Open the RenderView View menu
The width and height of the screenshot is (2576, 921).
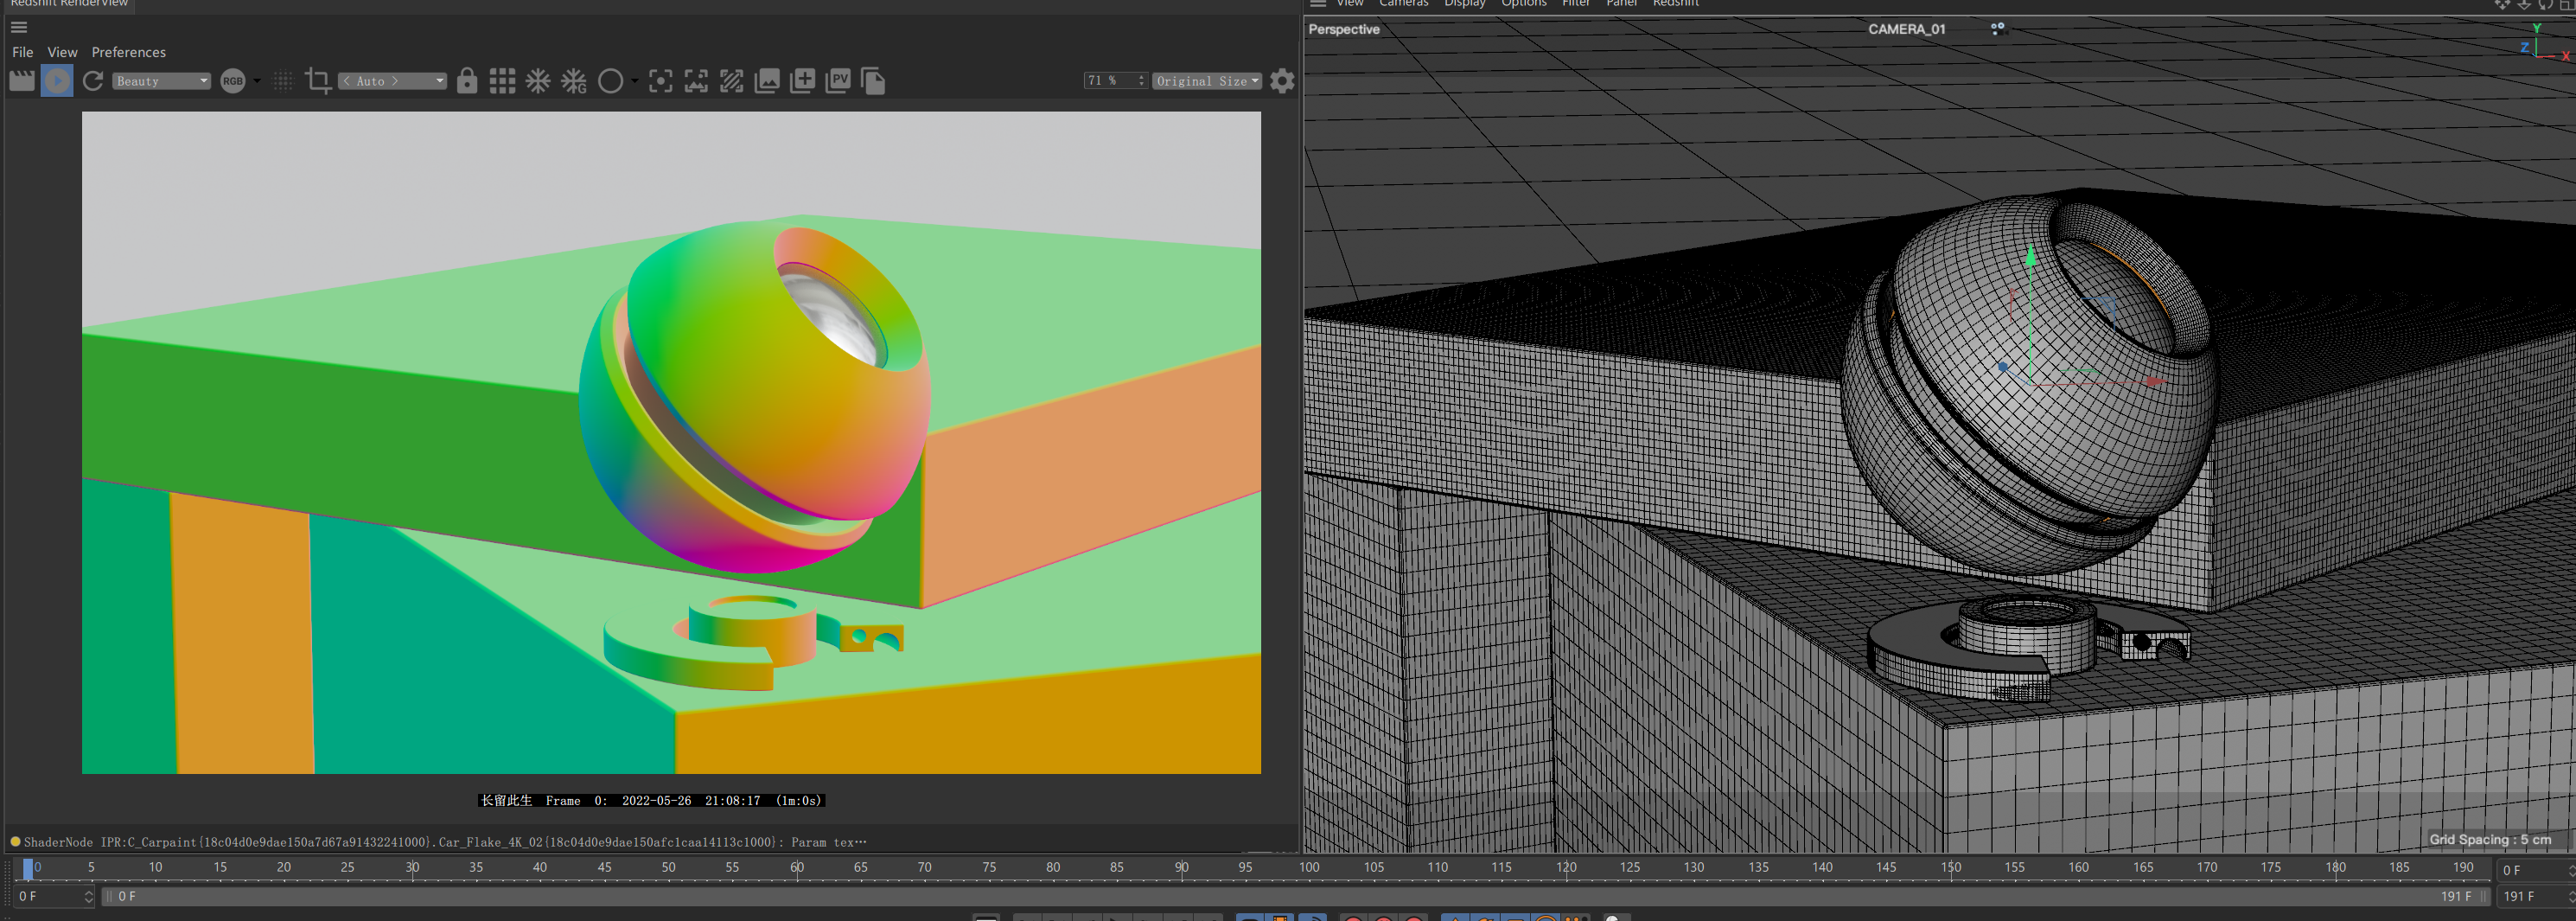tap(62, 52)
